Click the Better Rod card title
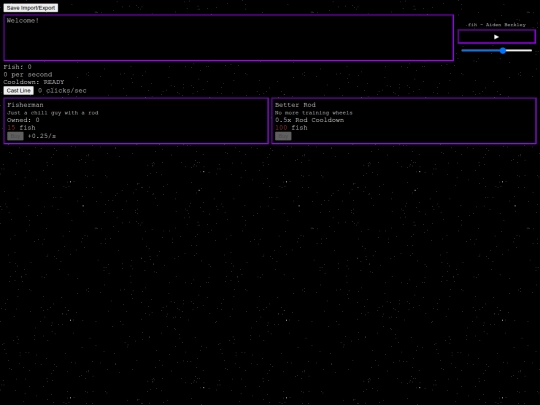 click(x=295, y=105)
